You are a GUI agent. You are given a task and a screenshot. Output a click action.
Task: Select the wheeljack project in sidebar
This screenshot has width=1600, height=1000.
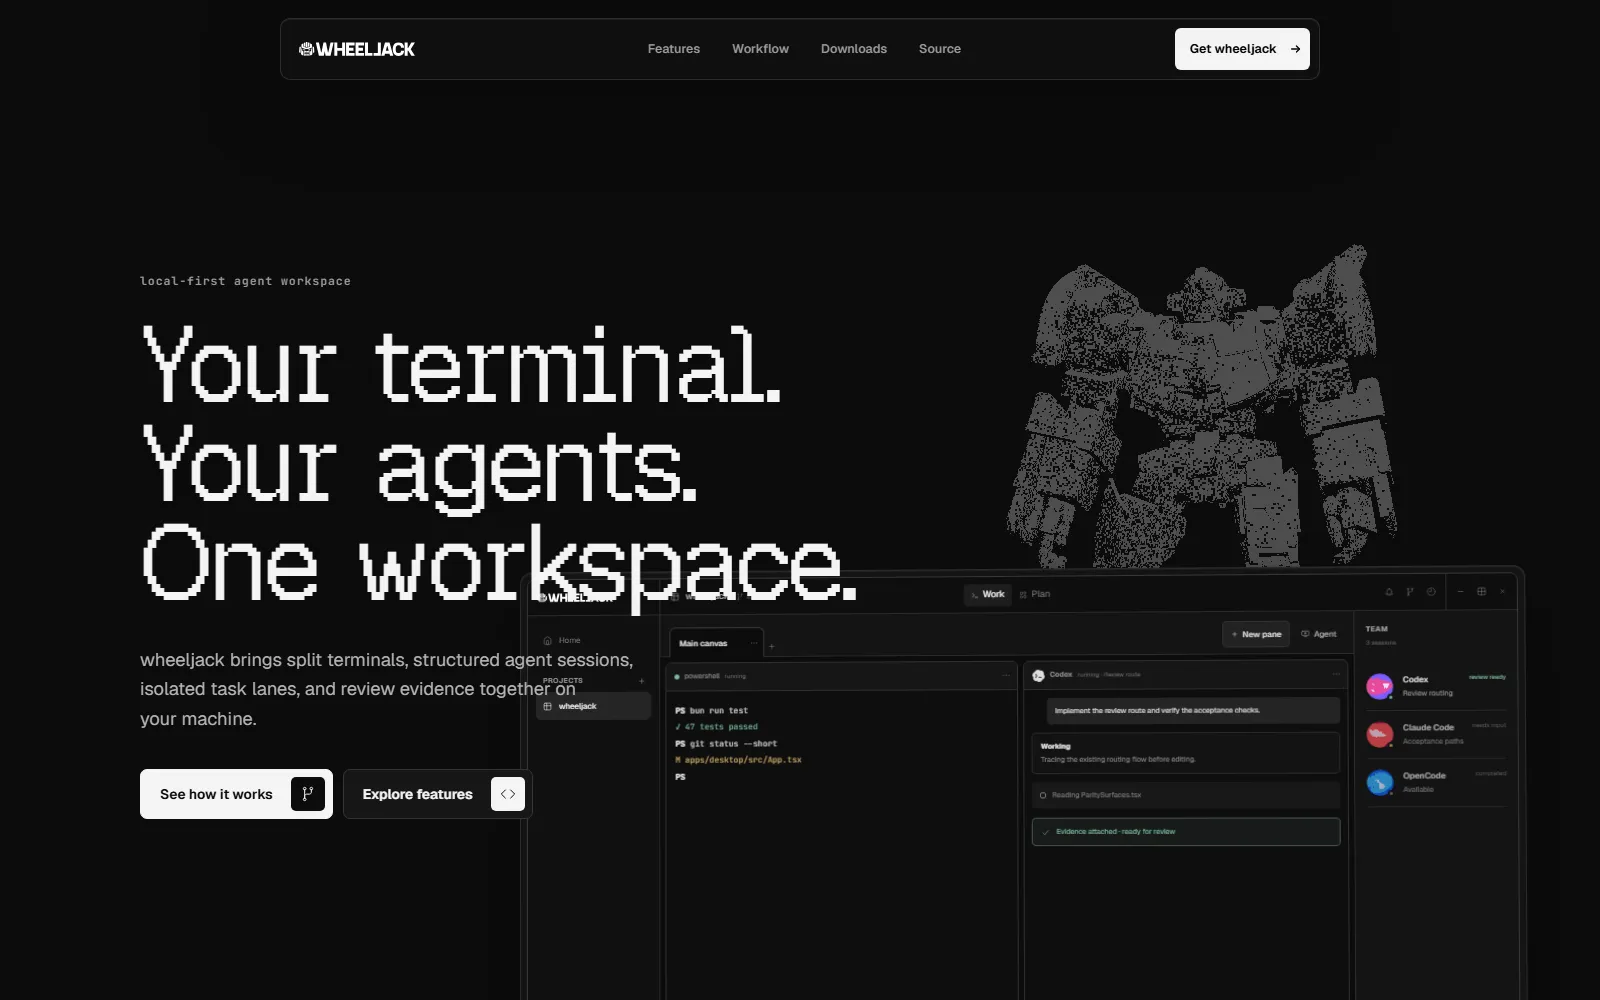pos(594,706)
